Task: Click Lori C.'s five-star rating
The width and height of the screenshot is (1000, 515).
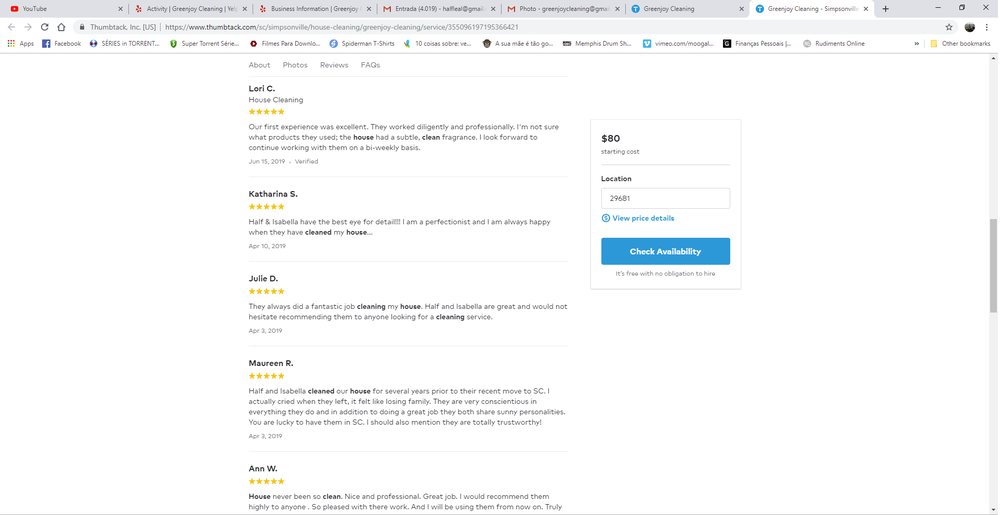Action: (x=267, y=112)
